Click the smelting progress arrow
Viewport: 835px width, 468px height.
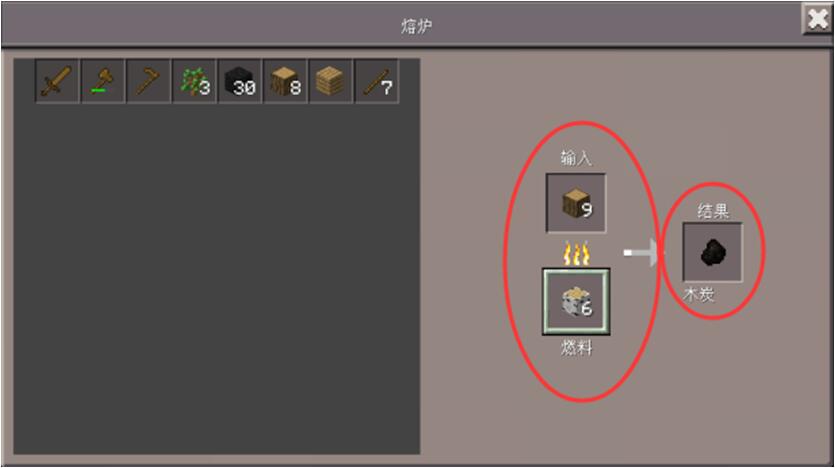point(641,252)
